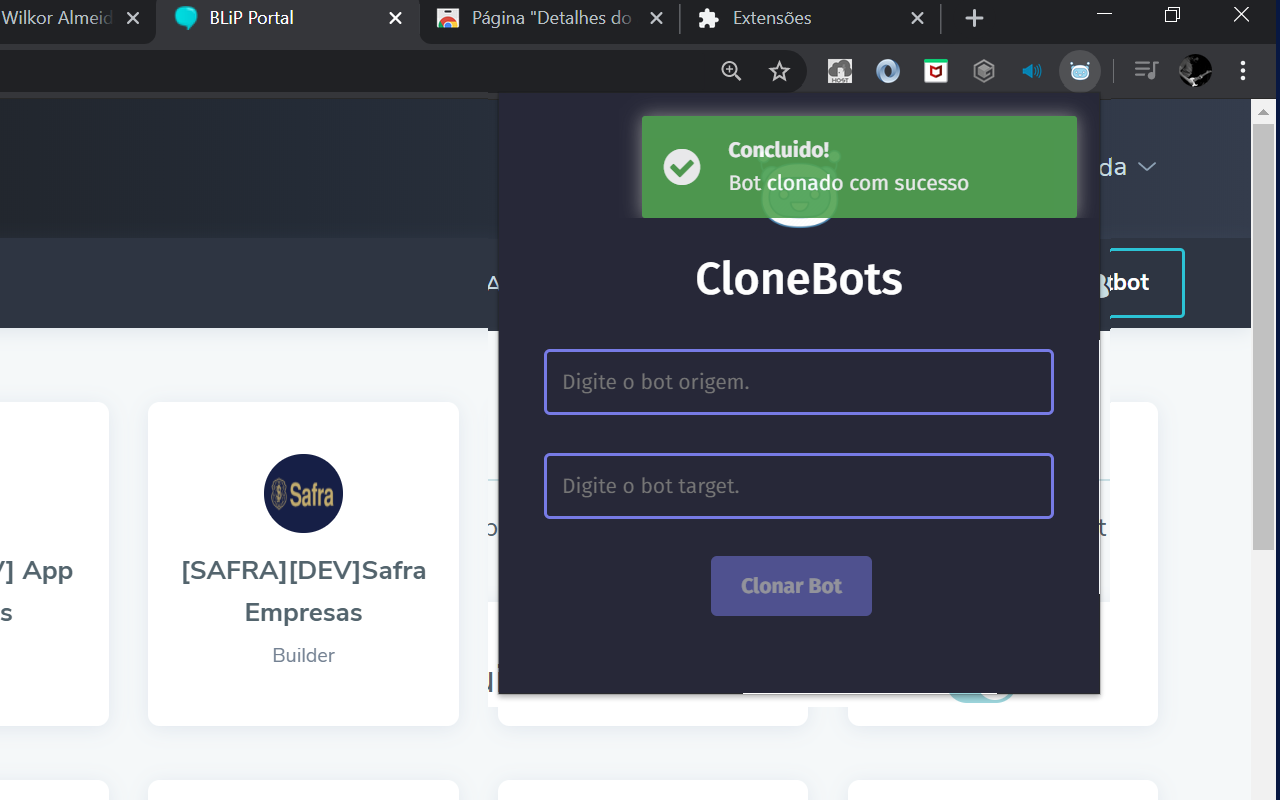Viewport: 1280px width, 800px height.
Task: Open the CloneBots robot extension icon
Action: [1079, 71]
